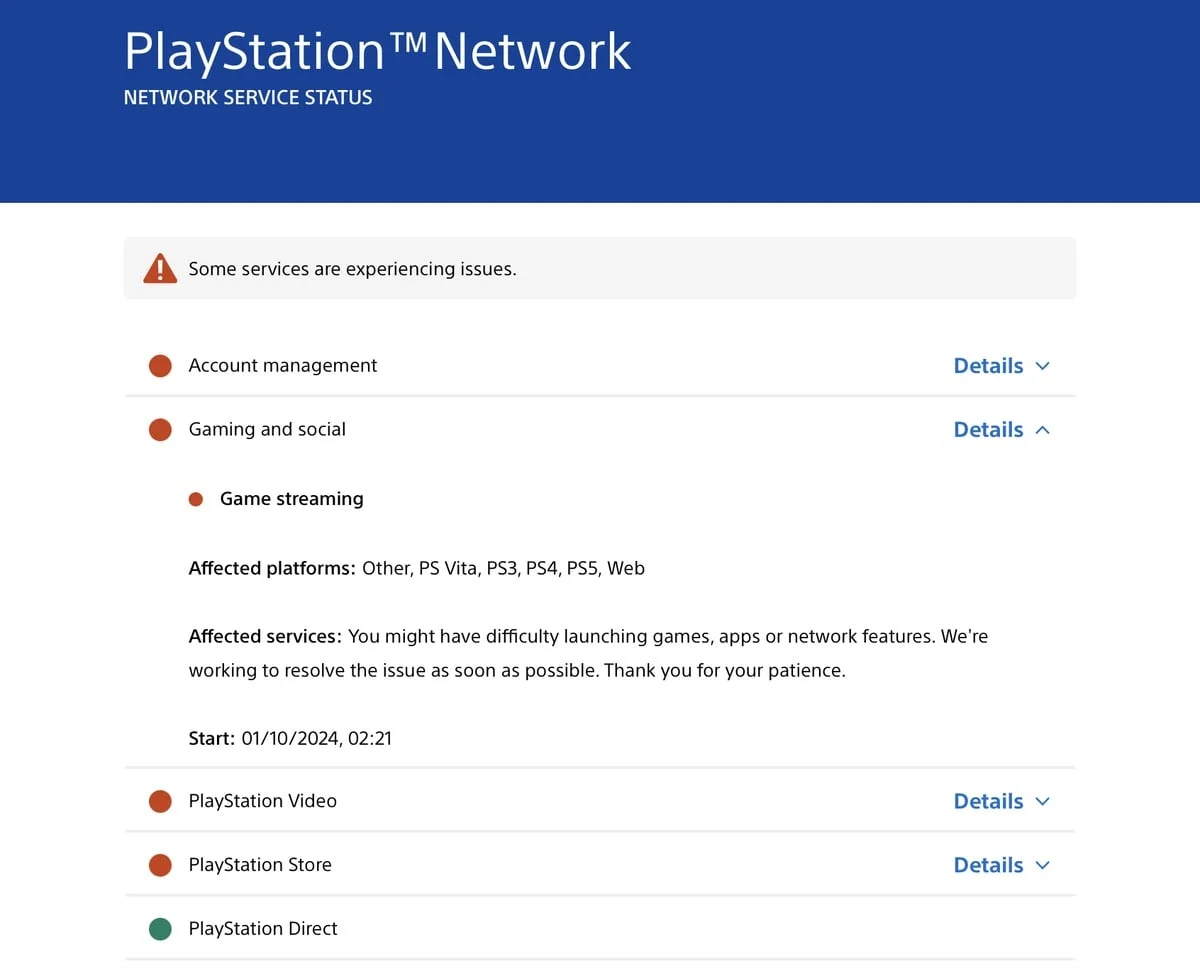Click the NETWORK SERVICE STATUS subtitle
The image size is (1200, 971).
247,97
